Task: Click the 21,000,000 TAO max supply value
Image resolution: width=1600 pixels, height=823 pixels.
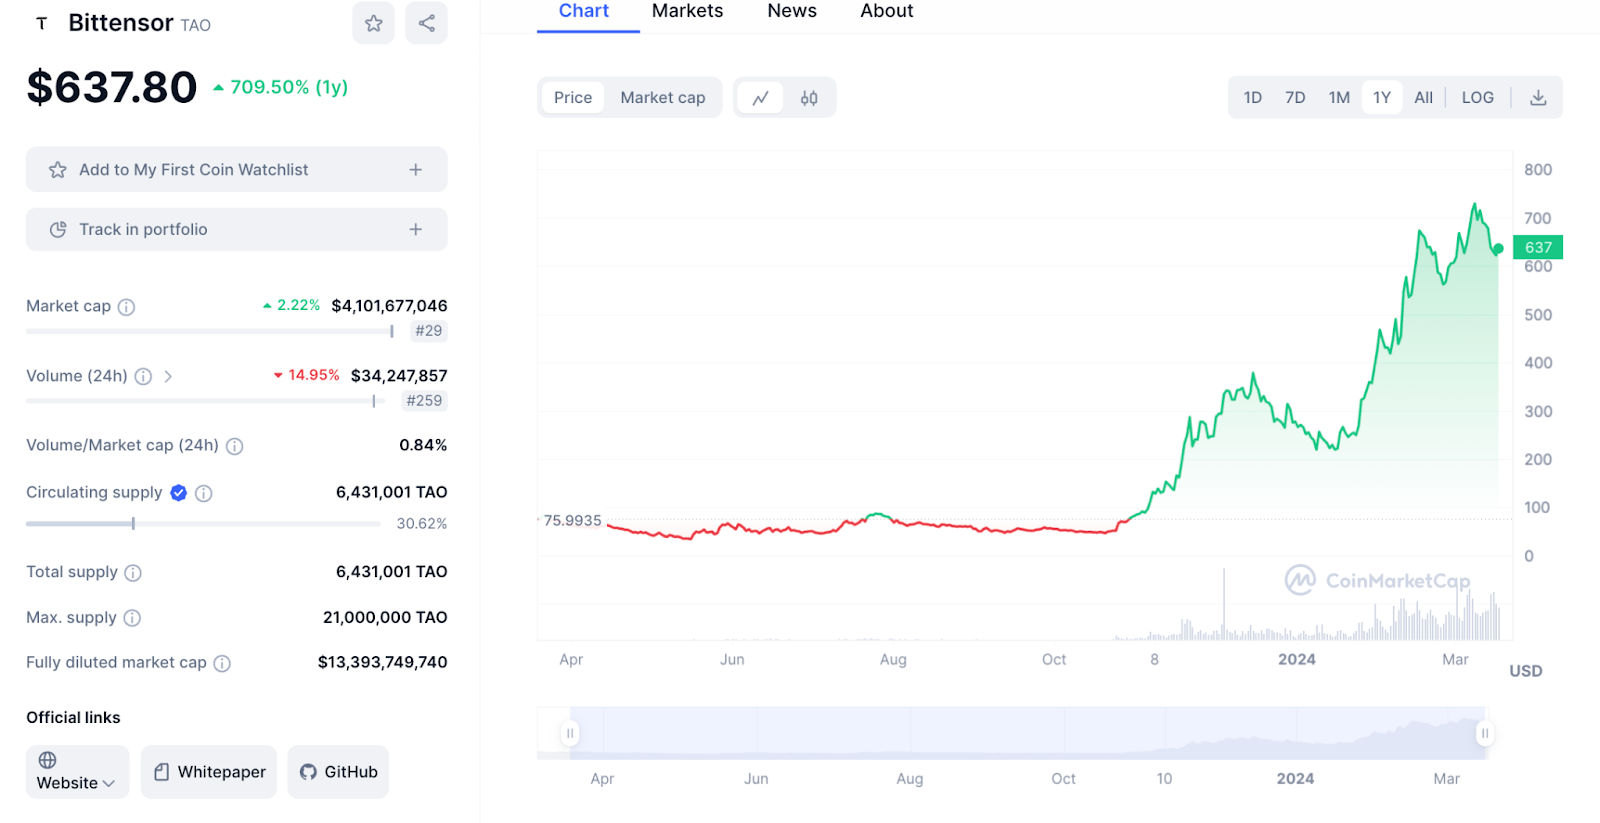Action: tap(385, 618)
